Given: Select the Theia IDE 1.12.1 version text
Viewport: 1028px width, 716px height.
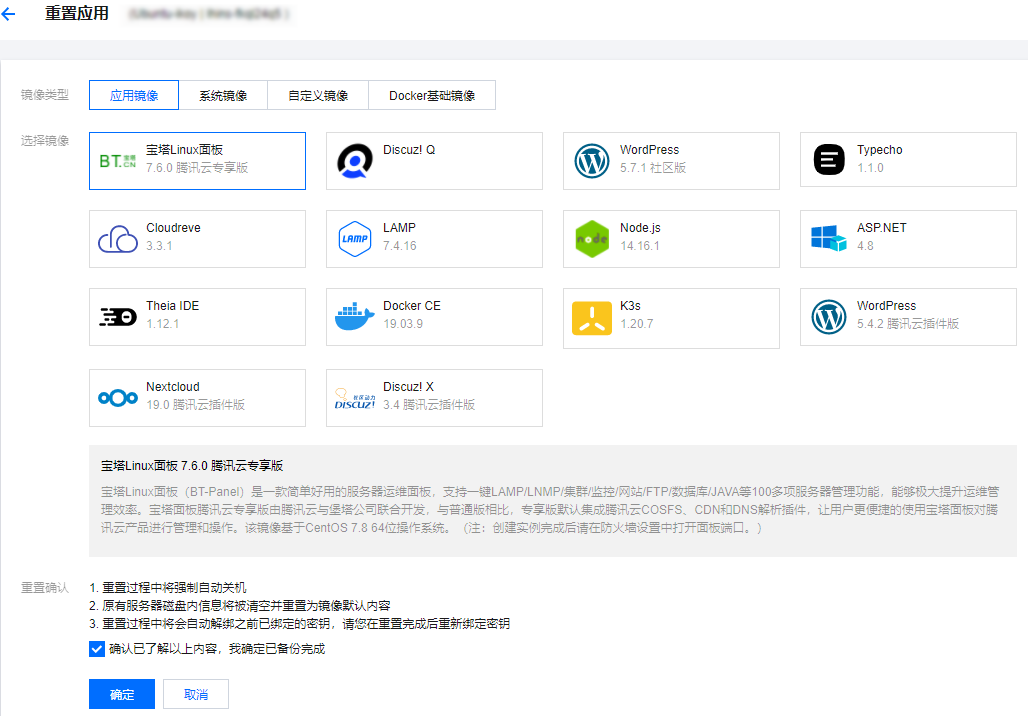Looking at the screenshot, I should (x=163, y=324).
